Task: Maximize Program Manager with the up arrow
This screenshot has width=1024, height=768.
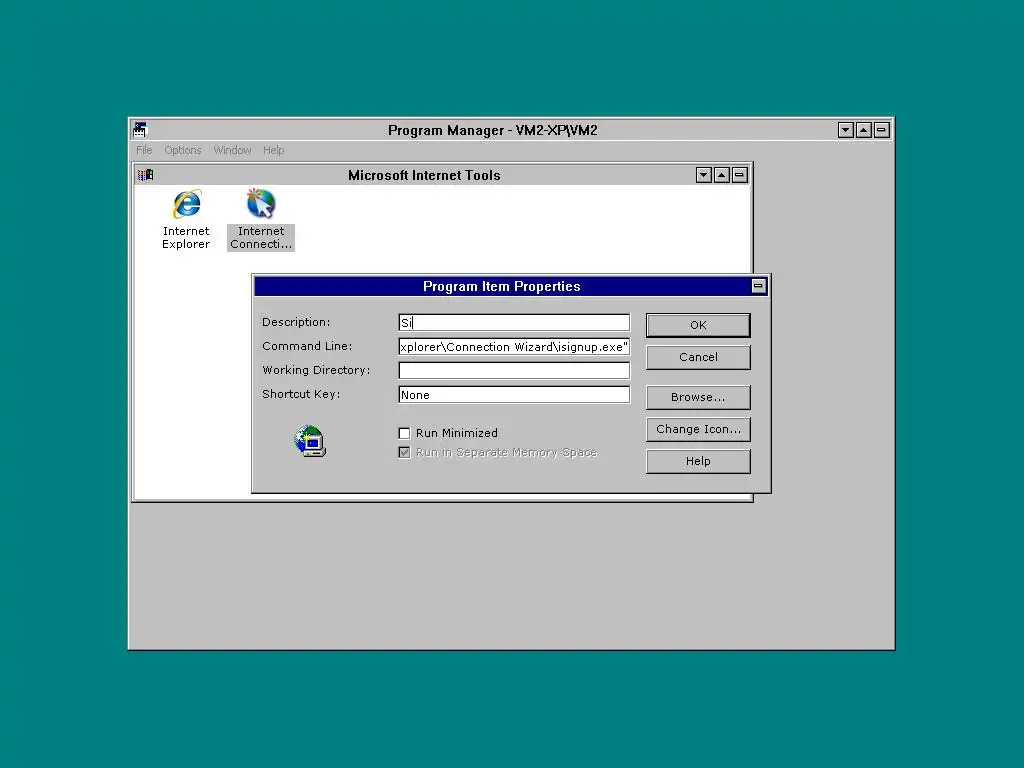Action: pyautogui.click(x=863, y=130)
